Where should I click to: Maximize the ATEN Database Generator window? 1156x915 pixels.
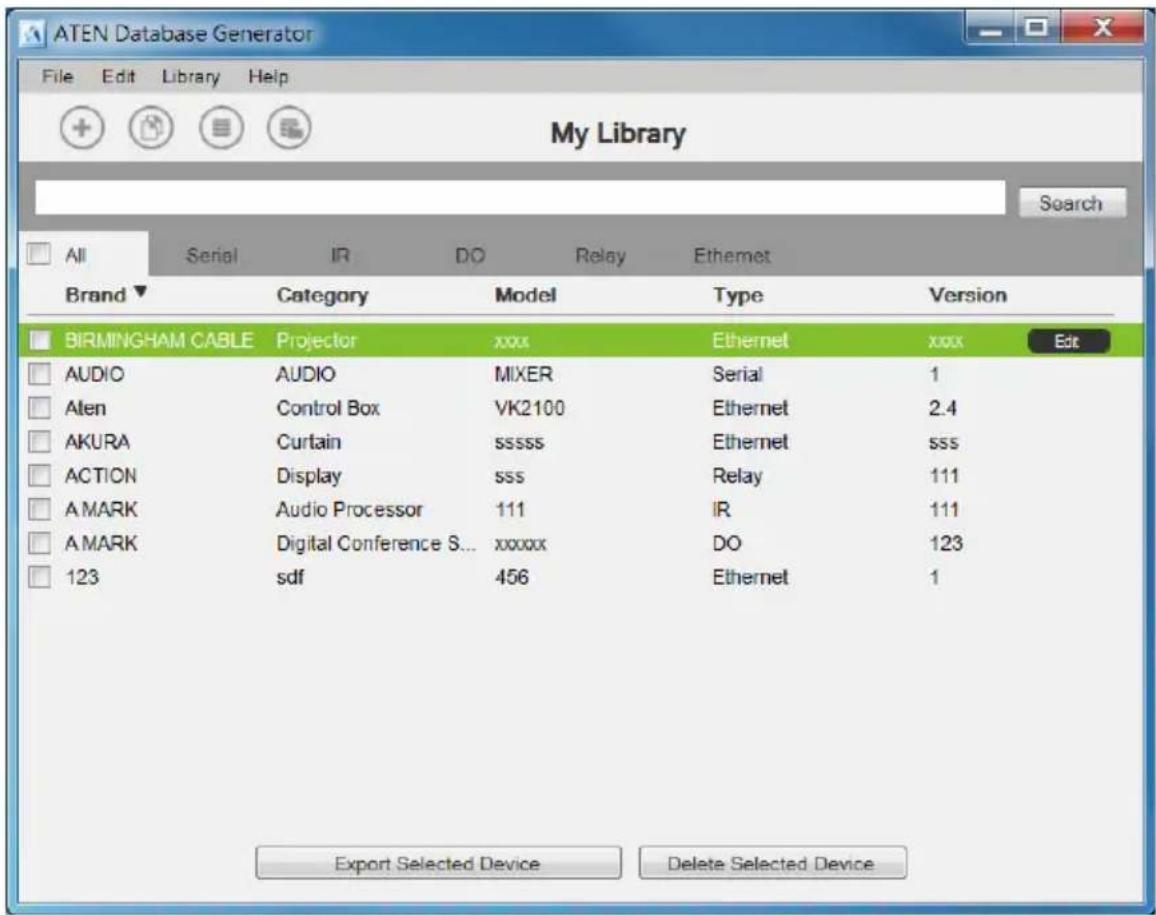click(x=1037, y=29)
